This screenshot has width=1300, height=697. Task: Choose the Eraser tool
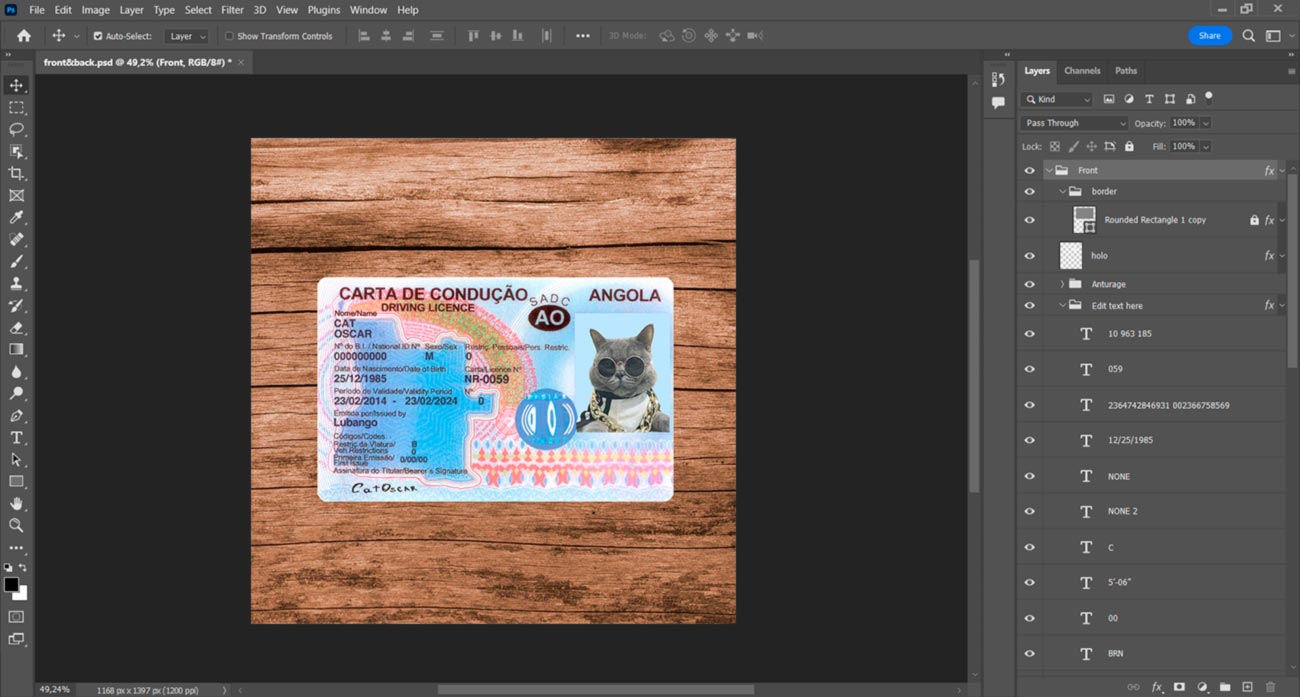pyautogui.click(x=16, y=328)
